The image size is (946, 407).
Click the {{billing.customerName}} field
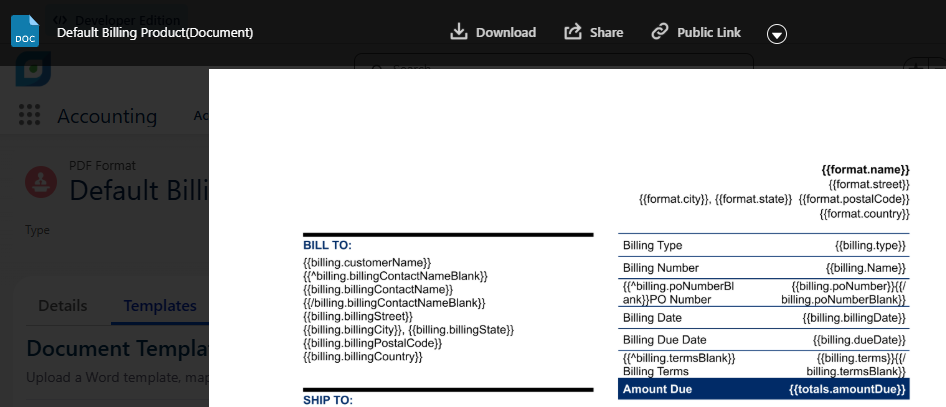coord(367,262)
